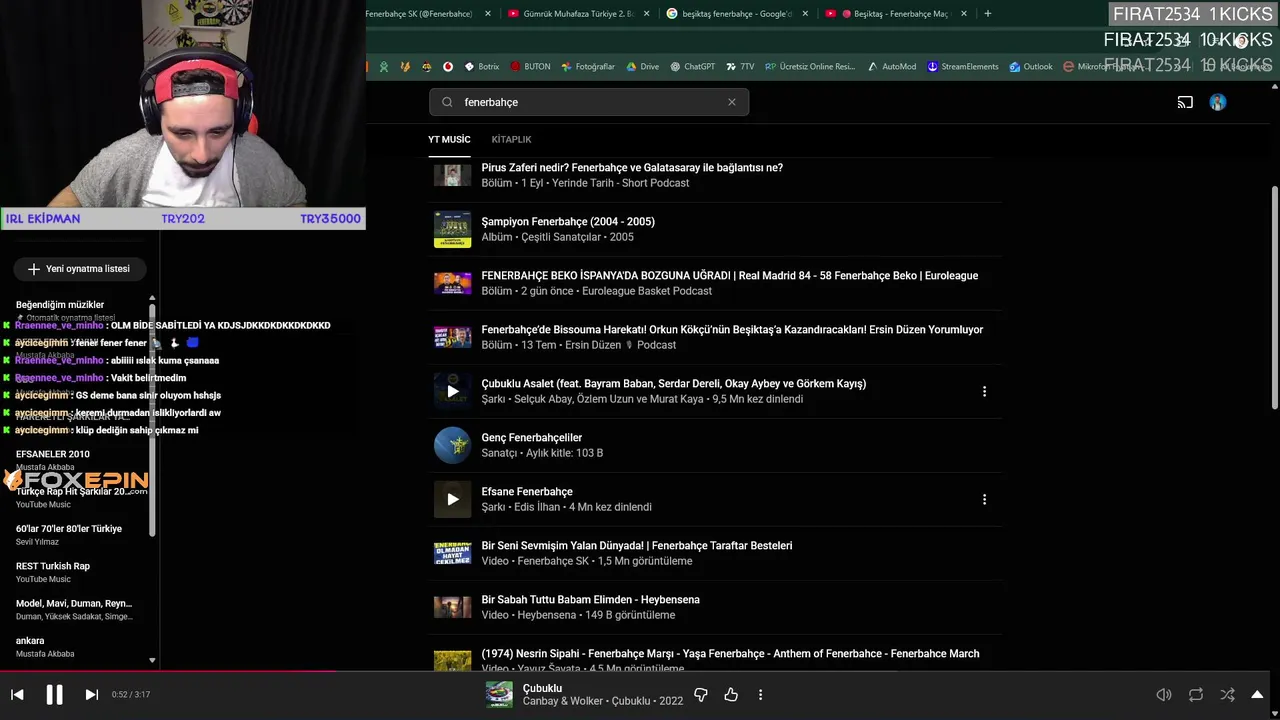Pause the playing song Çubuklu

point(54,694)
